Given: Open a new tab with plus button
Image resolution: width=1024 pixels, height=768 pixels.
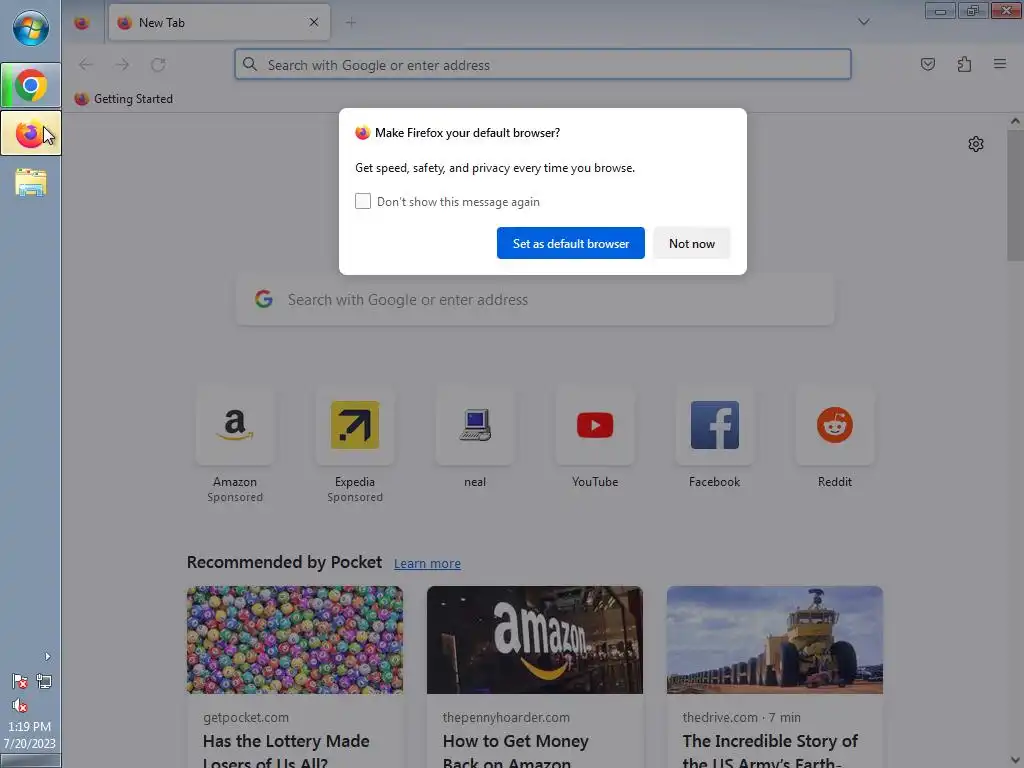Looking at the screenshot, I should (x=351, y=23).
